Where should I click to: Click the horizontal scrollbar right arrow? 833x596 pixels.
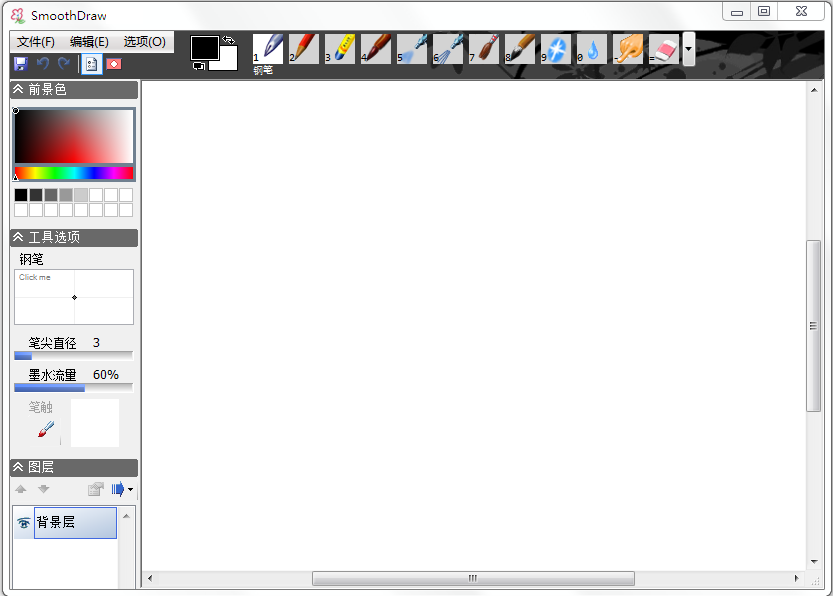(x=796, y=578)
